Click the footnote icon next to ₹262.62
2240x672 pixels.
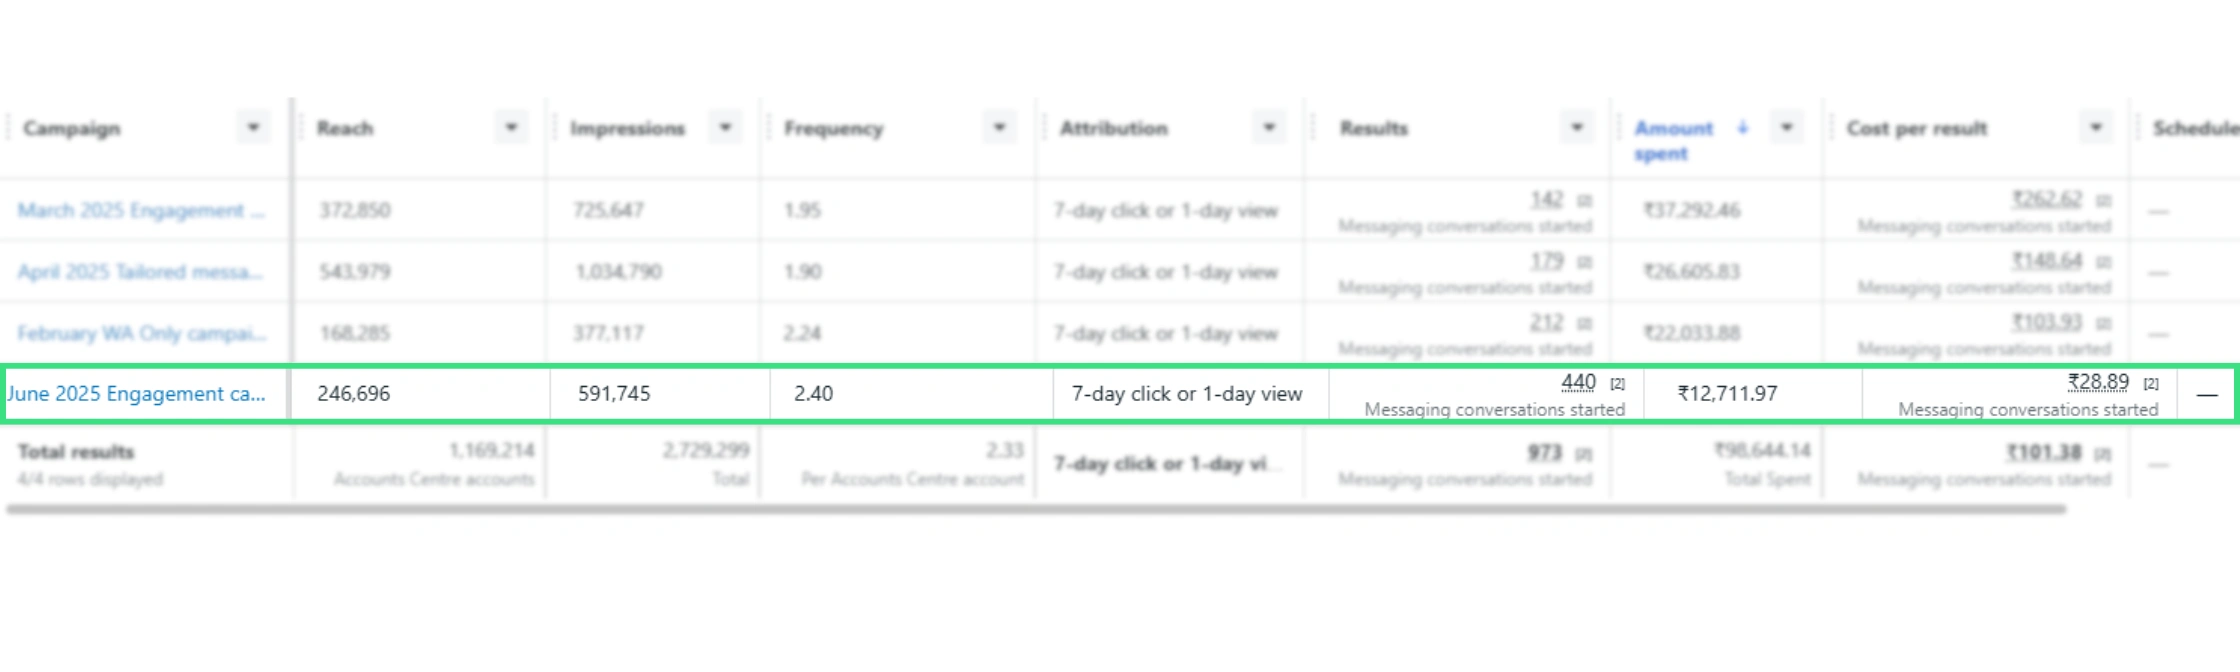click(2104, 201)
